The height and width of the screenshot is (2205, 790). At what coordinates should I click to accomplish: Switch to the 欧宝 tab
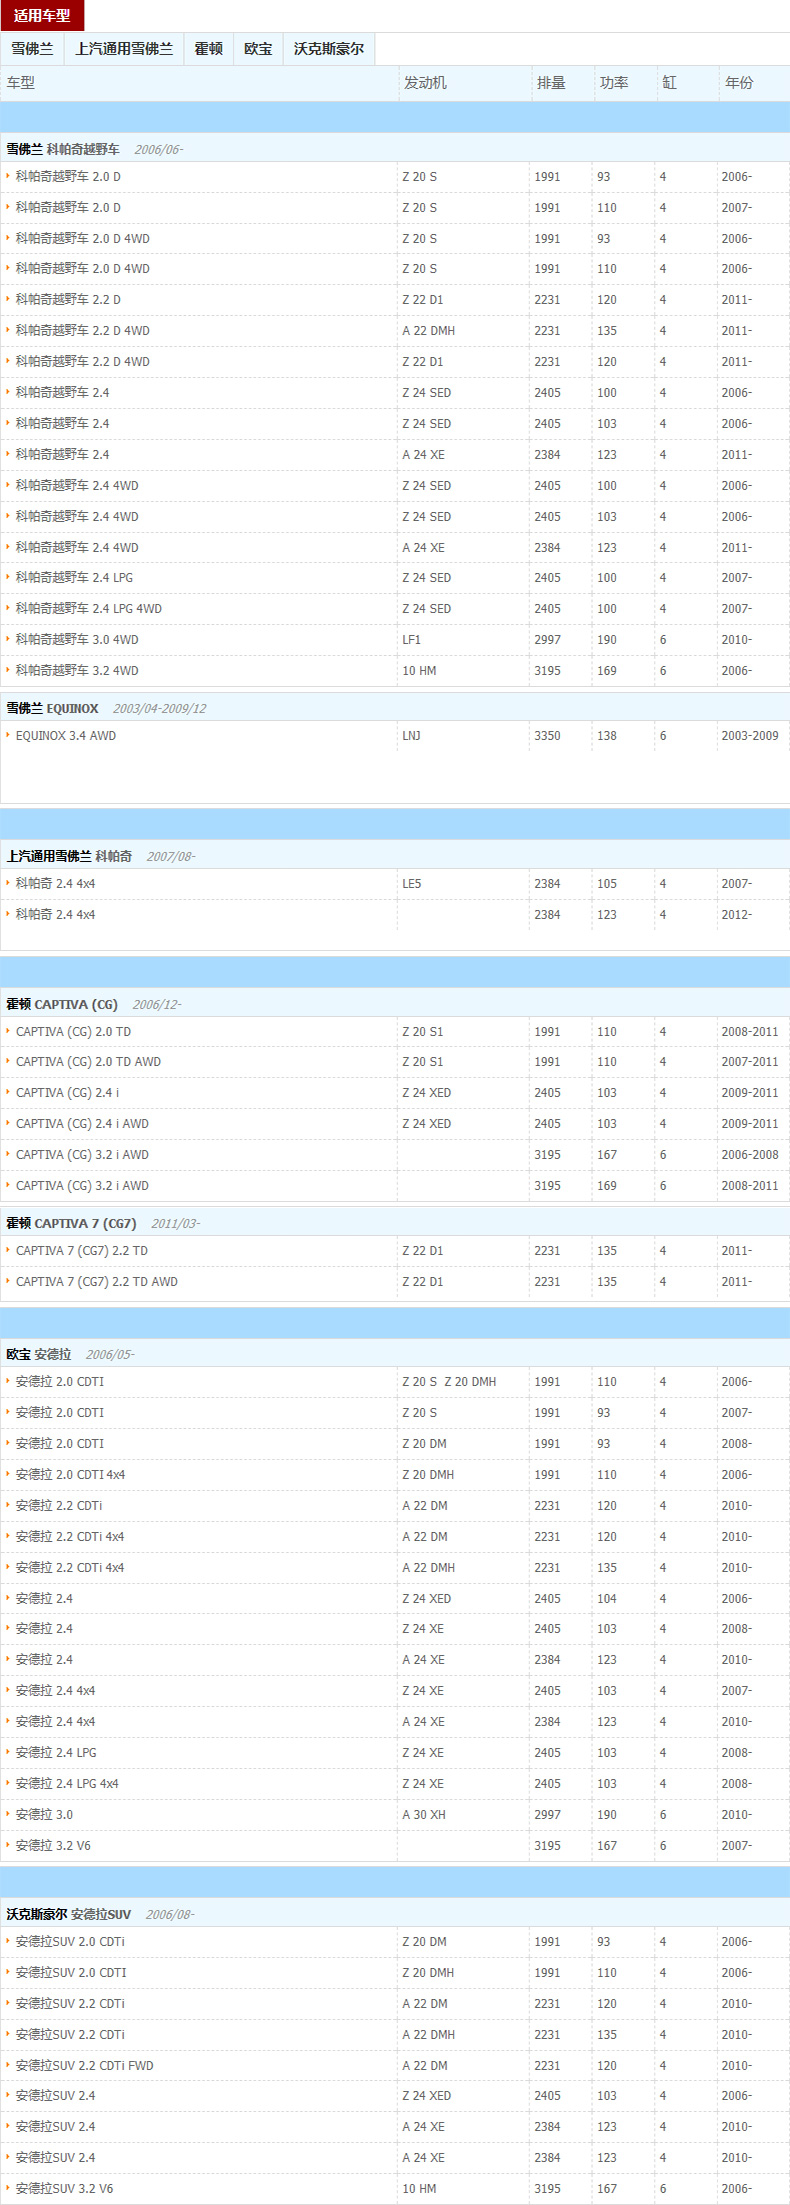coord(258,49)
